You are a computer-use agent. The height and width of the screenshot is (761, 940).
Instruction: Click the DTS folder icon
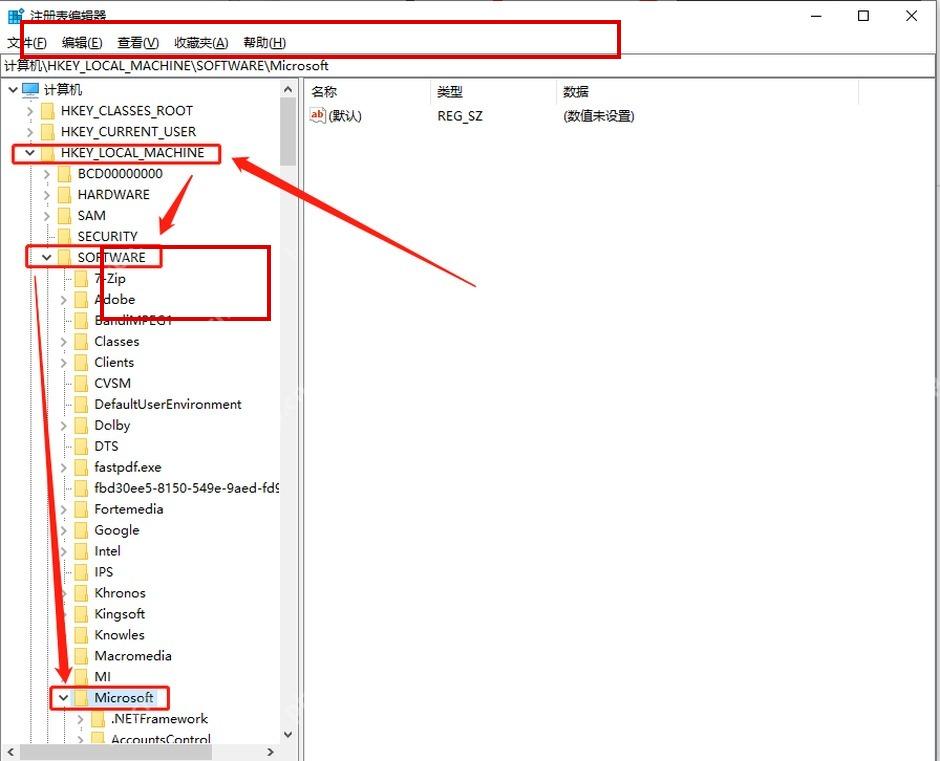pos(81,447)
